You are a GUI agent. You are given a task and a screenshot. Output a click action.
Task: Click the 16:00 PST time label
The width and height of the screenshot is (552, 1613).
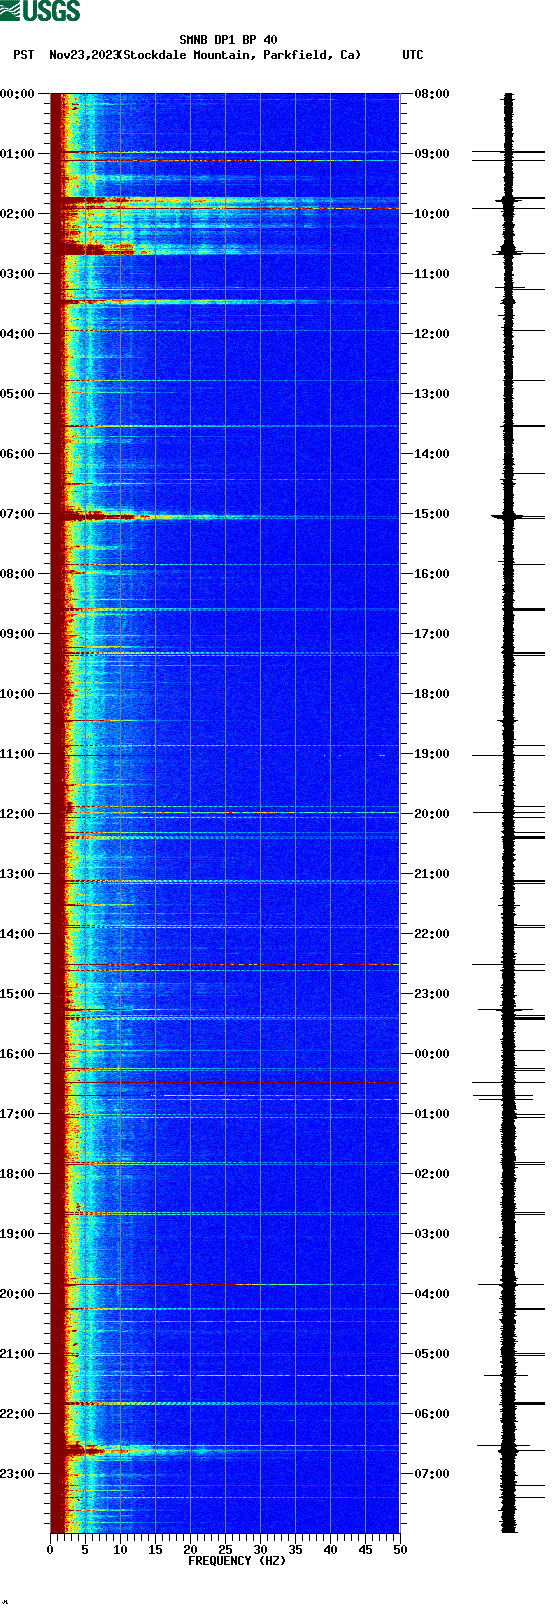(18, 1054)
